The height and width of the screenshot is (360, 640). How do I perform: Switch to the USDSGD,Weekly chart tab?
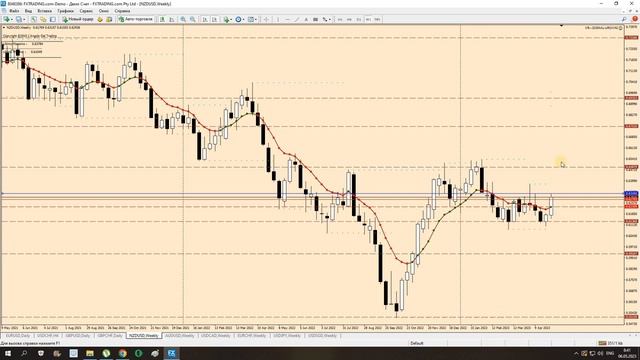coord(322,336)
